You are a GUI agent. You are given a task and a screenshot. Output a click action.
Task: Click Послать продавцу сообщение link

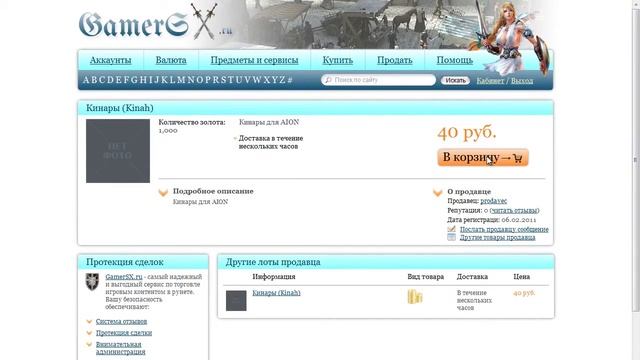pos(504,229)
